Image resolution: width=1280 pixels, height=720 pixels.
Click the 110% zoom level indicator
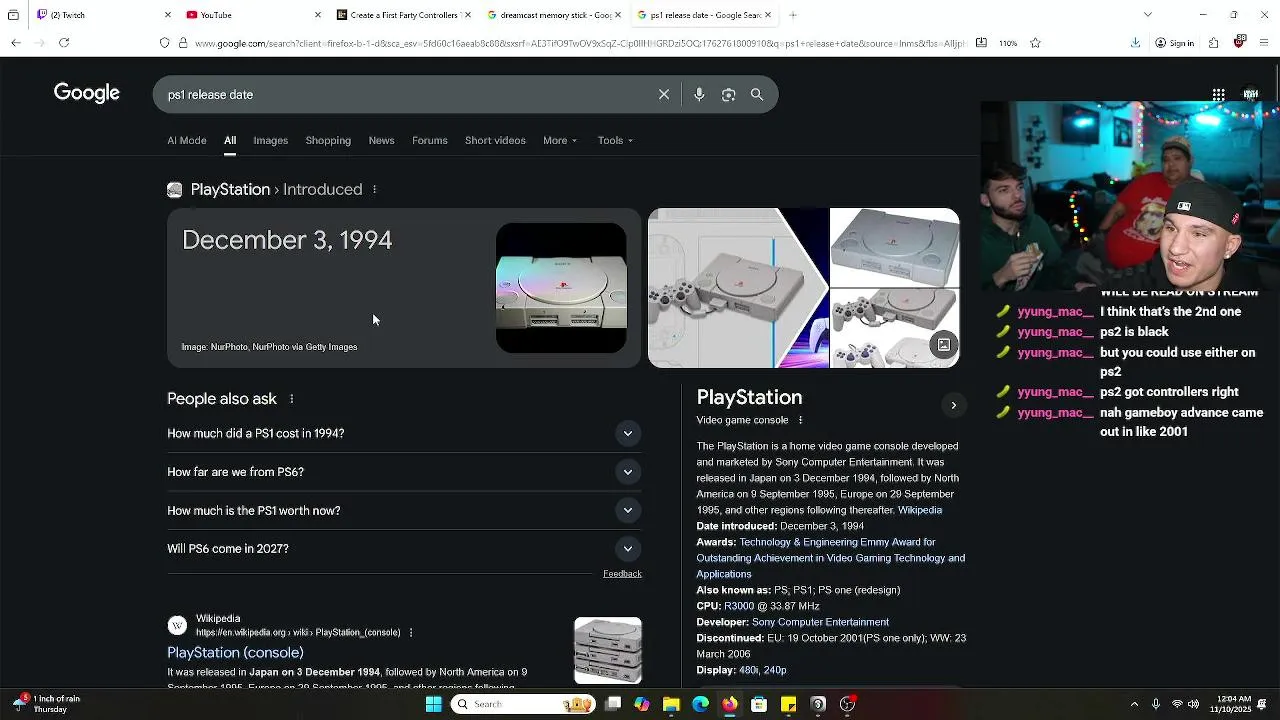[x=1008, y=43]
